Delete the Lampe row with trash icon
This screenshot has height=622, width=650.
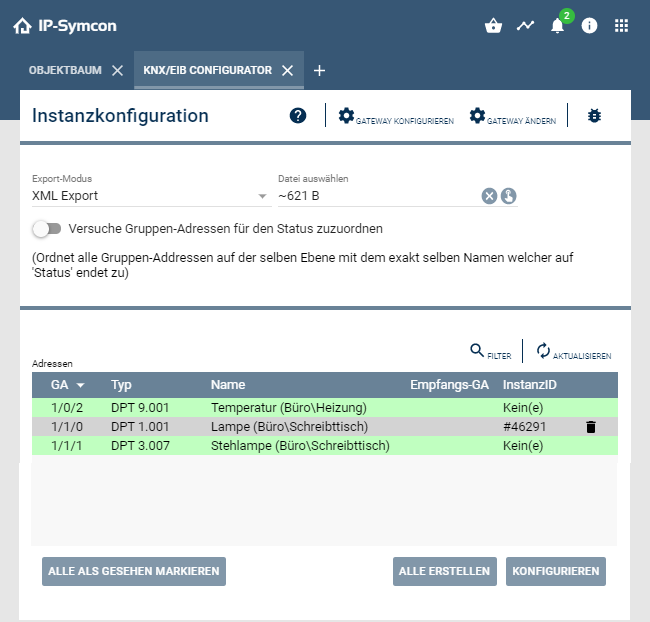(590, 427)
